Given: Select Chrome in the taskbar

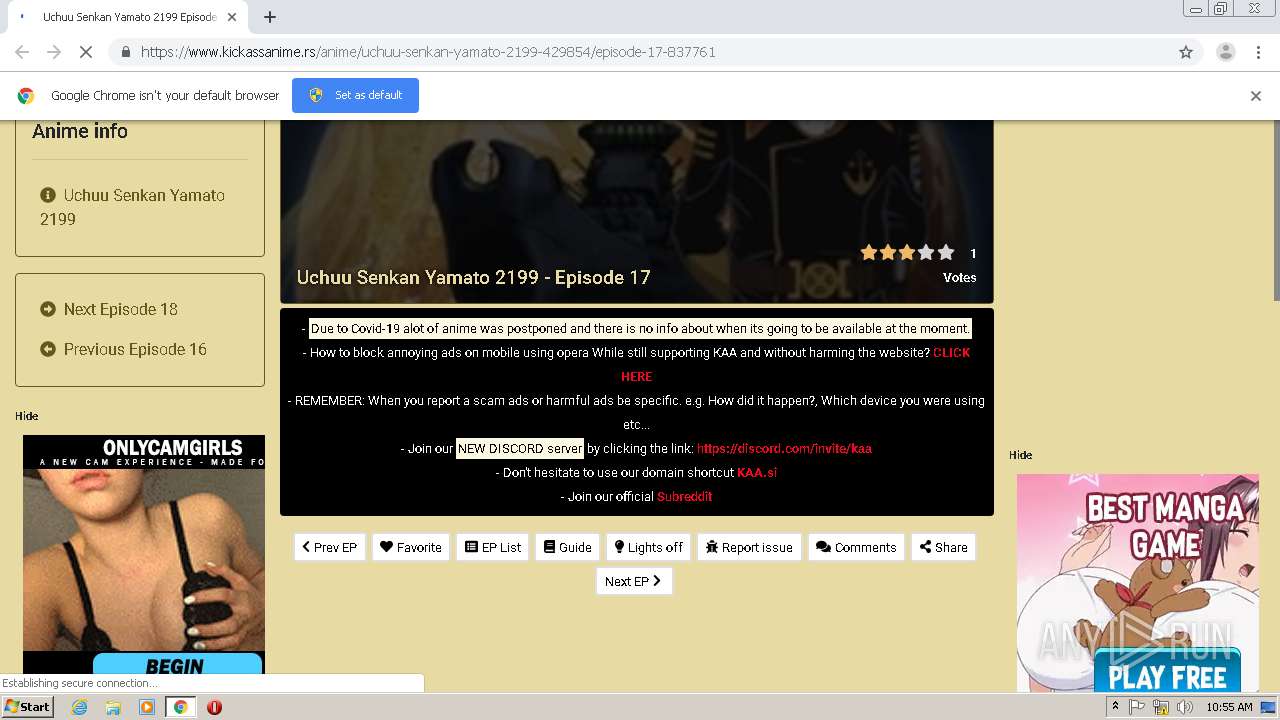Looking at the screenshot, I should click(180, 707).
